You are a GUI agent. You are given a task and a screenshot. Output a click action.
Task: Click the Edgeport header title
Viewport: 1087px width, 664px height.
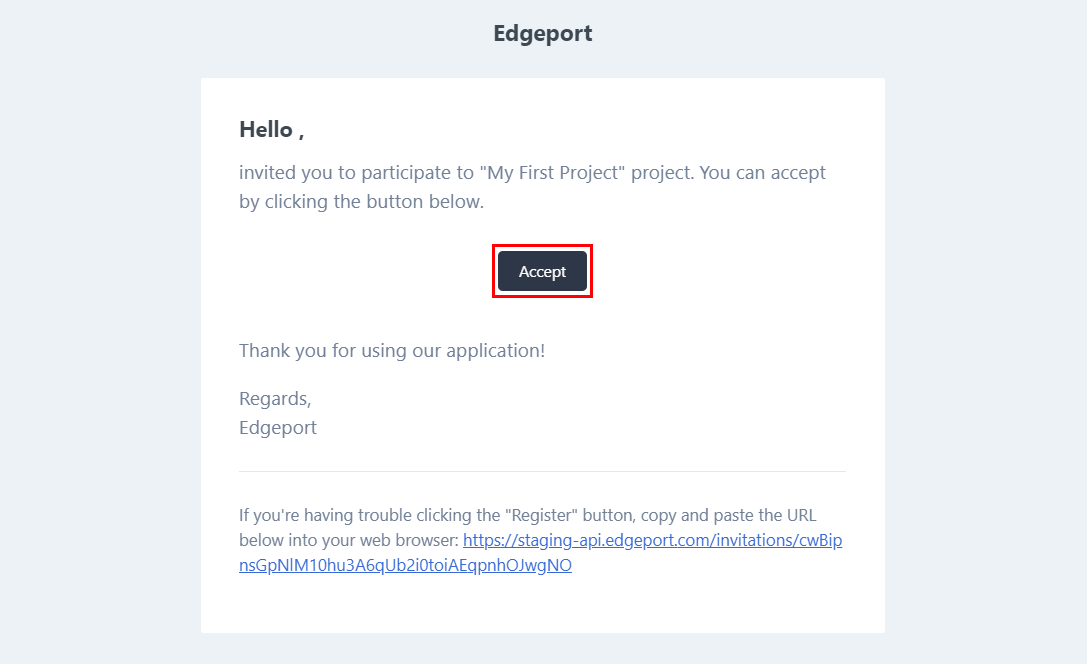coord(542,33)
